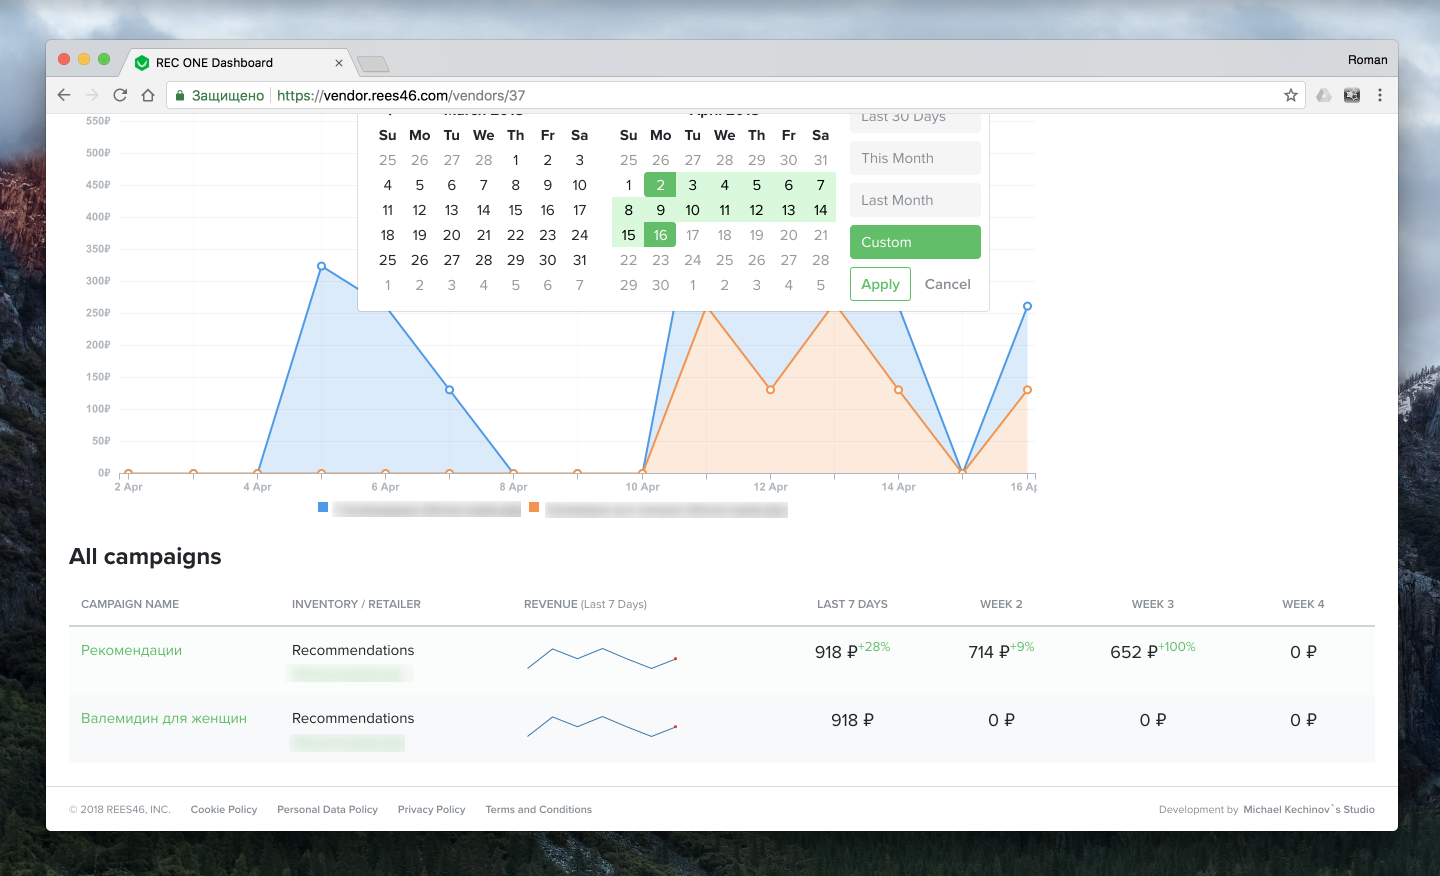Open the Валемидин для женщин campaign
This screenshot has height=876, width=1440.
(x=163, y=718)
